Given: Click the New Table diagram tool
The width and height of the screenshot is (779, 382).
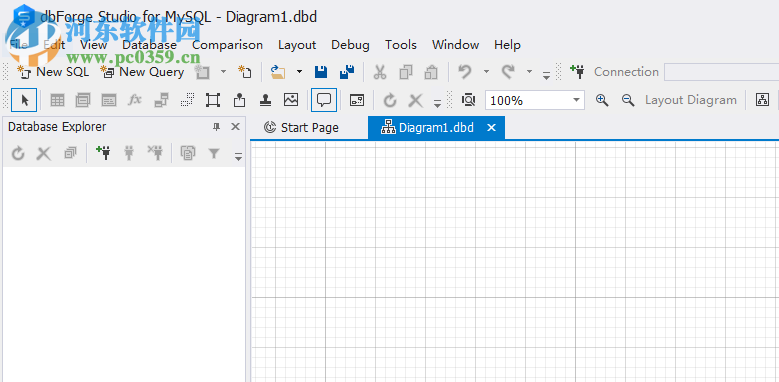Looking at the screenshot, I should [58, 100].
